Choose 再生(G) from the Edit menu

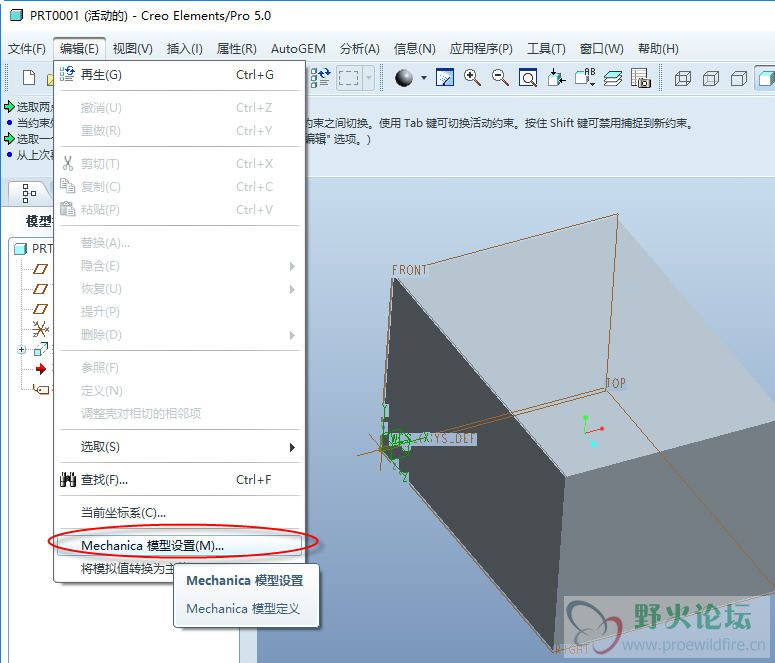(179, 75)
